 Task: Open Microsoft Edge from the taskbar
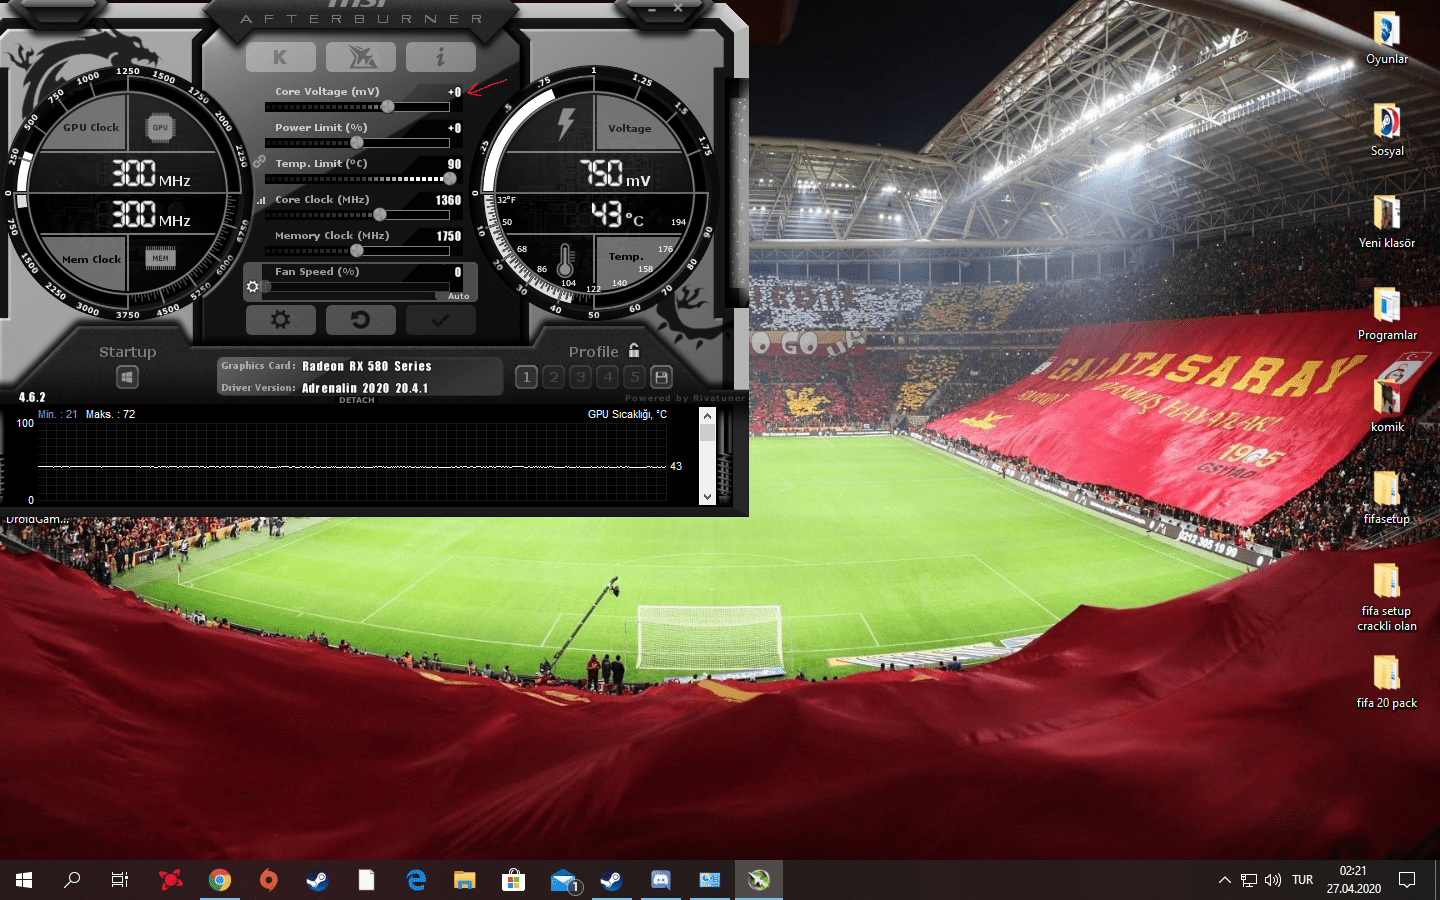pyautogui.click(x=416, y=880)
